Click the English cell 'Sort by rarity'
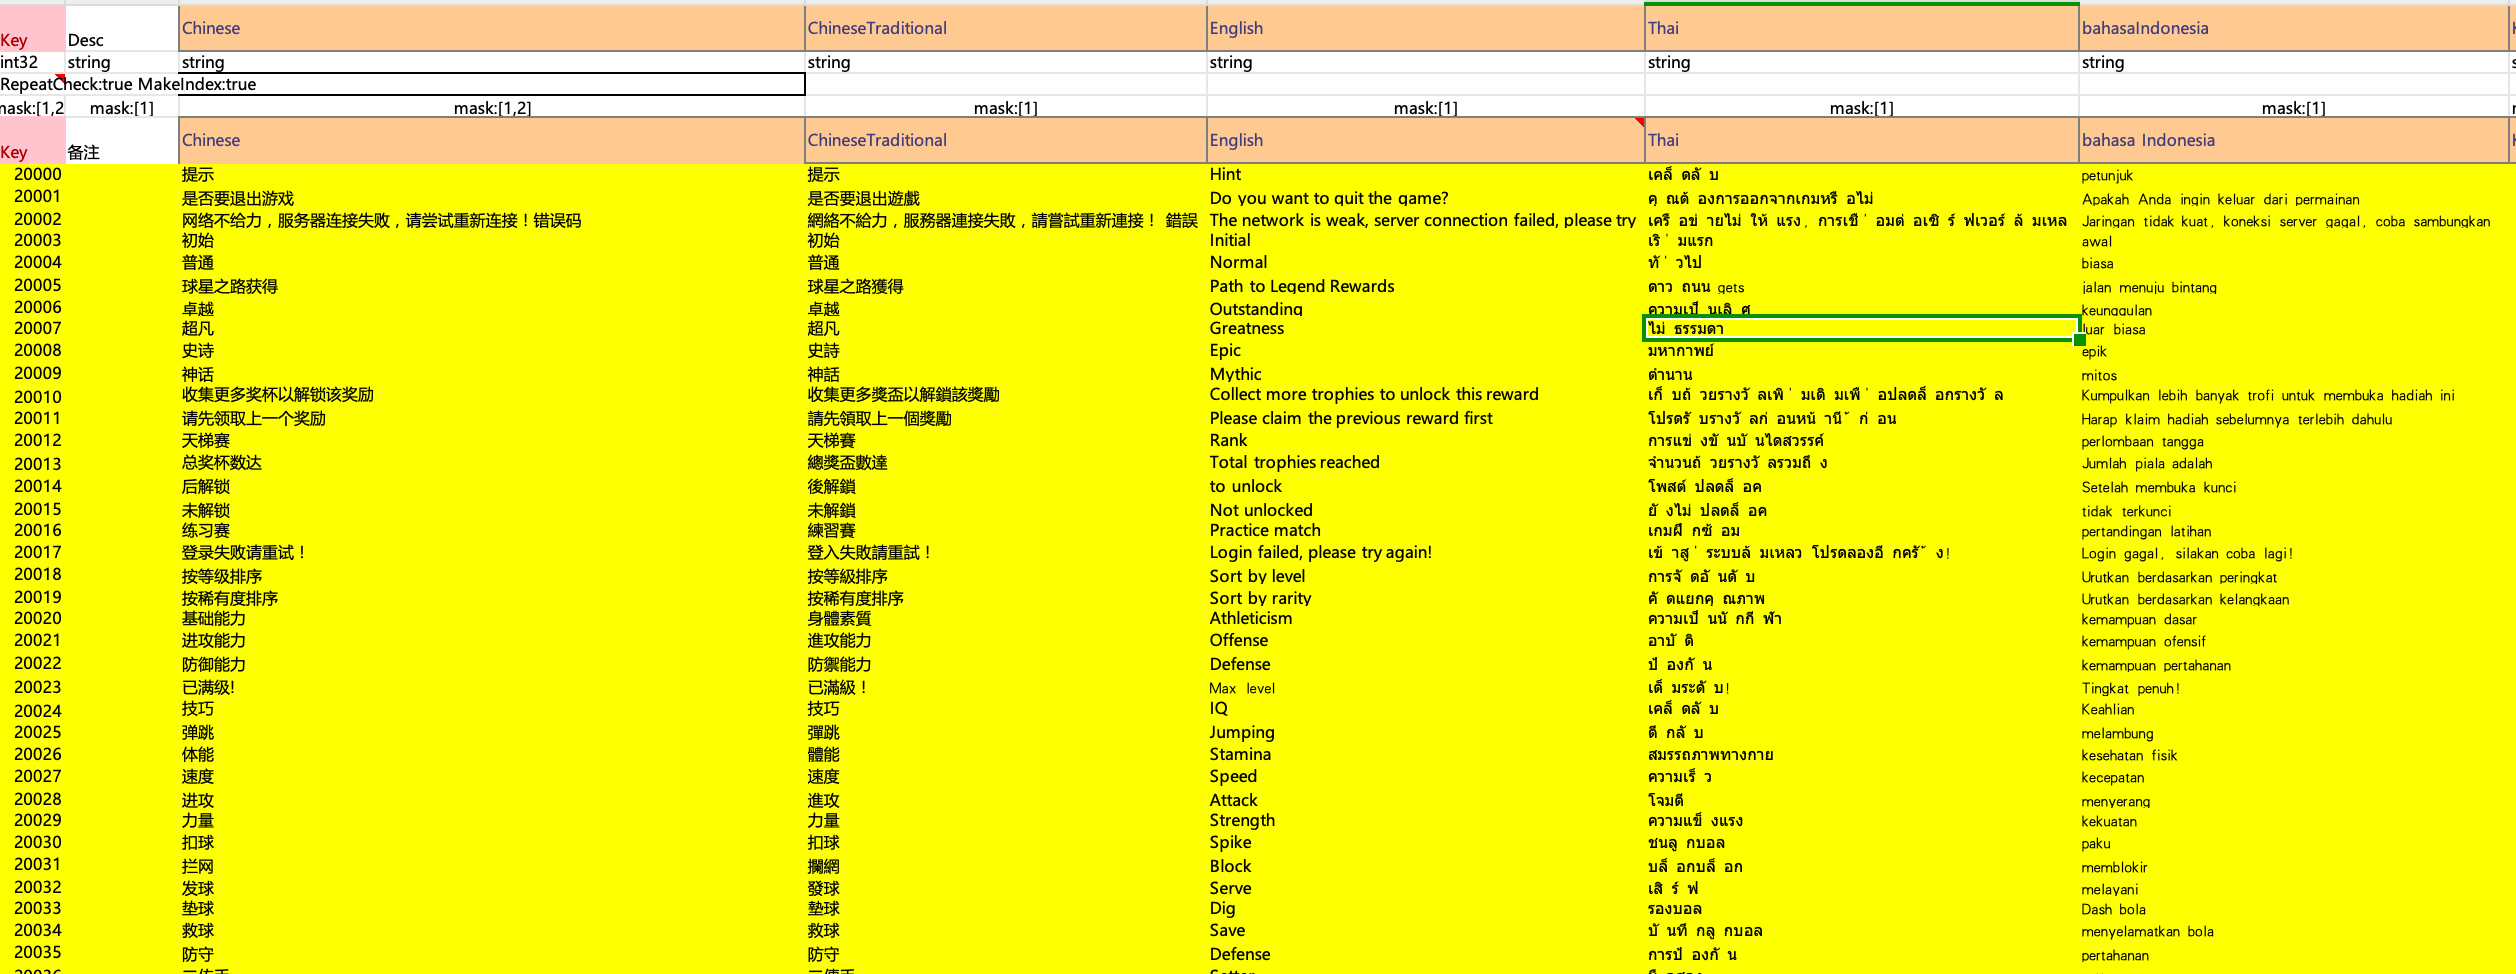The height and width of the screenshot is (974, 2516). click(1425, 598)
